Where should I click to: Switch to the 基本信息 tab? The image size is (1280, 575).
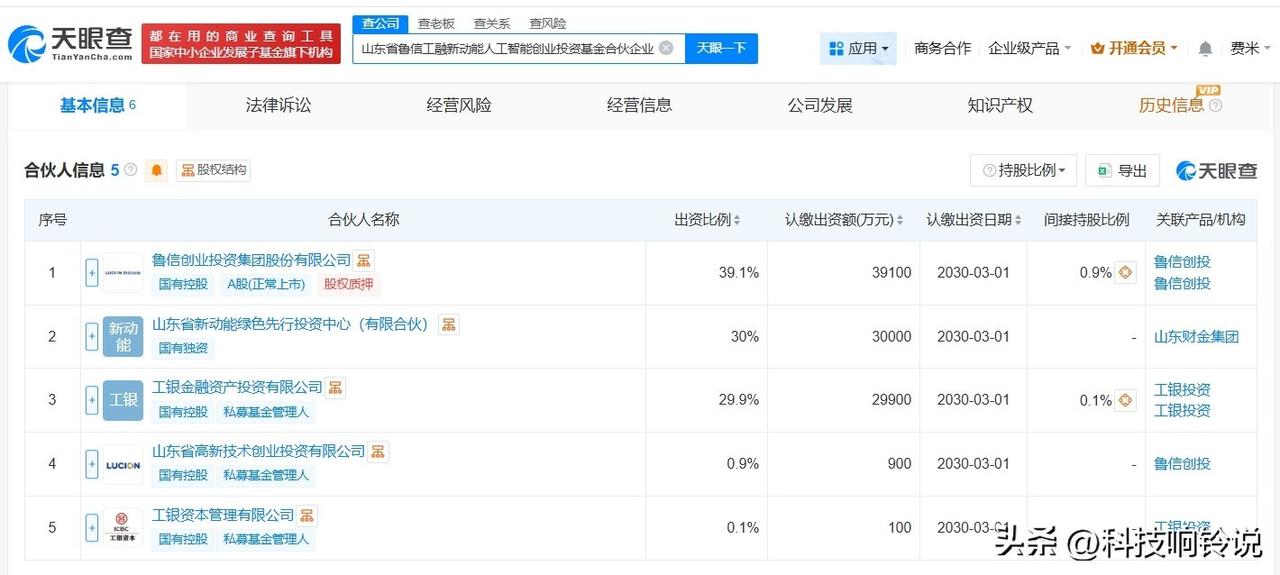[x=97, y=105]
